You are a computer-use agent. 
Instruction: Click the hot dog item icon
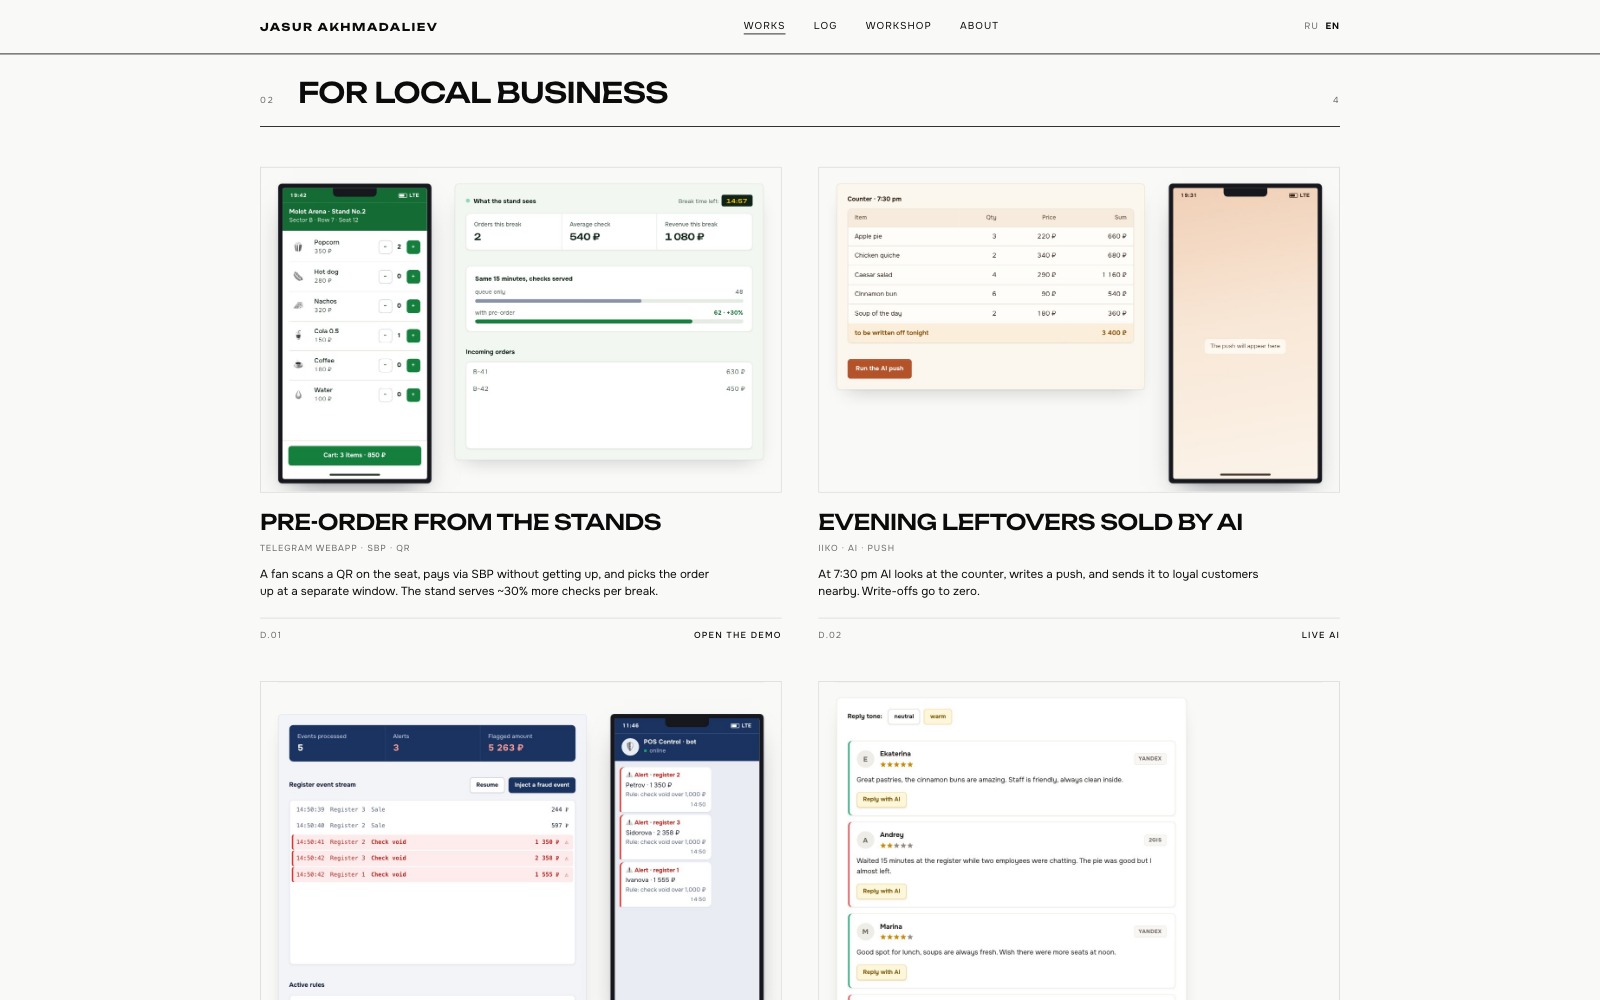pyautogui.click(x=298, y=276)
